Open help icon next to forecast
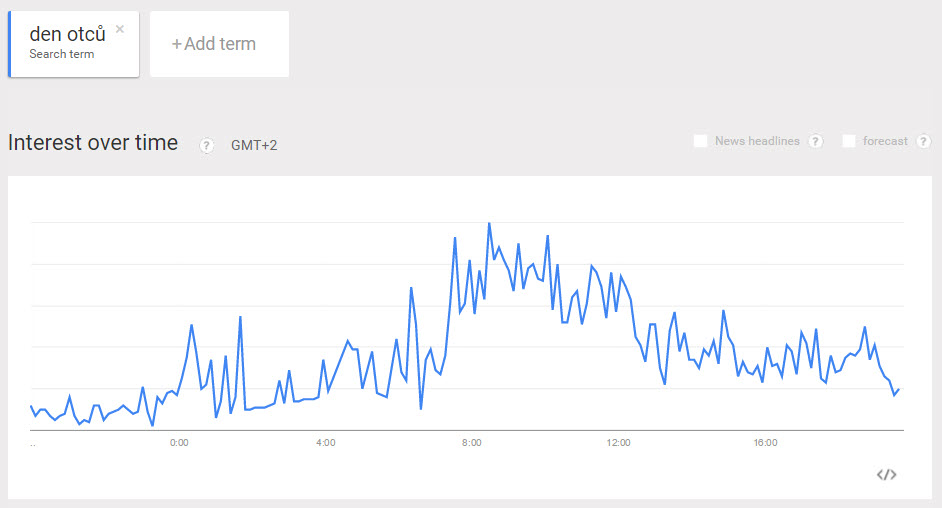The image size is (942, 508). click(923, 141)
